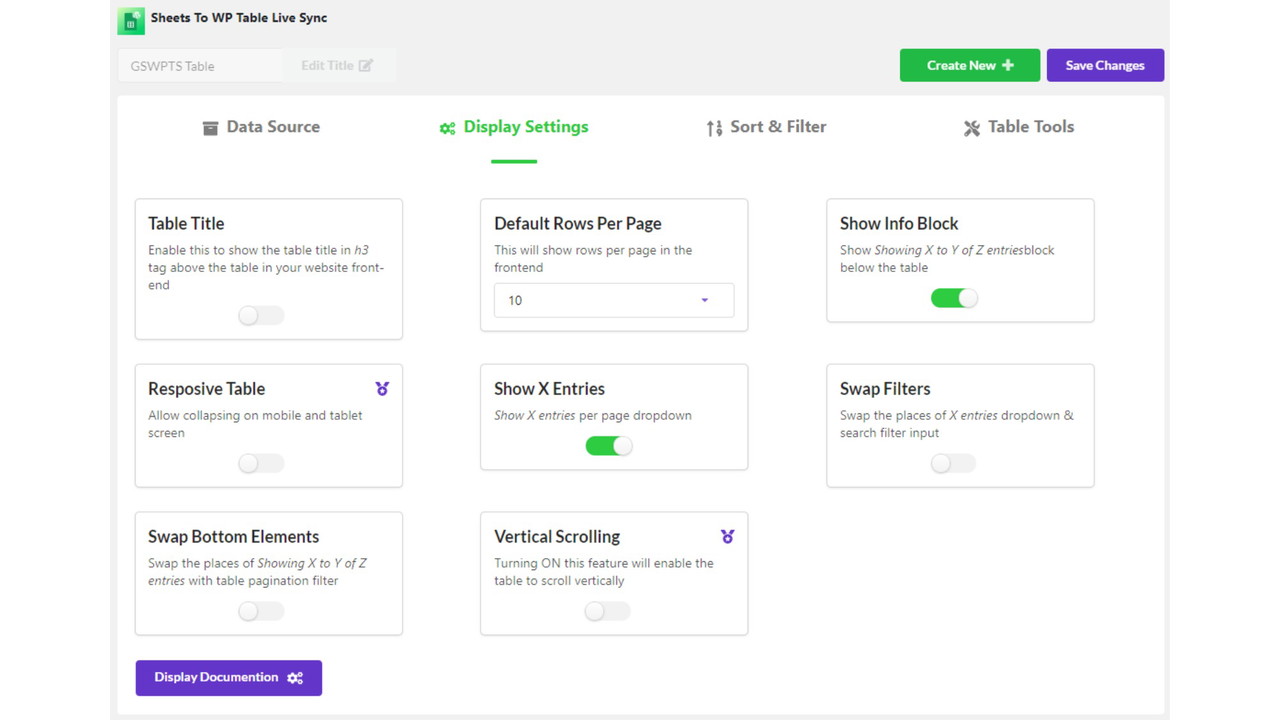The height and width of the screenshot is (720, 1280).
Task: Click the pencil icon beside Edit Title
Action: (x=366, y=66)
